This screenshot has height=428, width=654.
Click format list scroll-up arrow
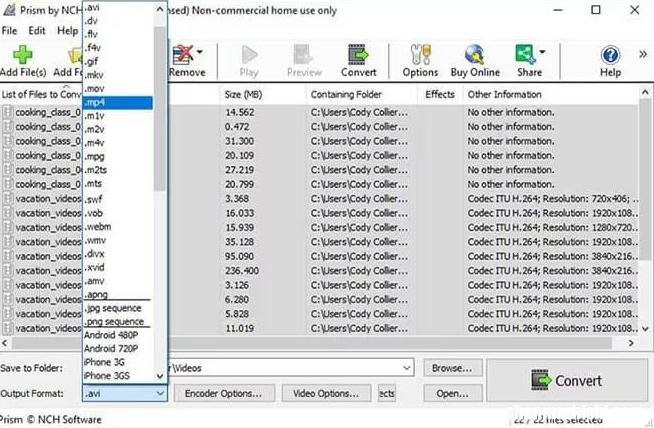coord(160,8)
